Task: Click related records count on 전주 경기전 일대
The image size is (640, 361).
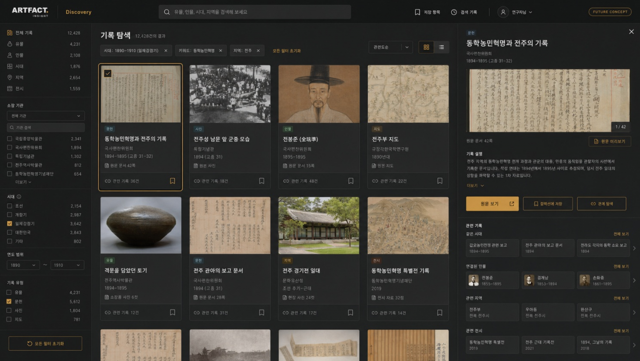Action: coord(299,313)
